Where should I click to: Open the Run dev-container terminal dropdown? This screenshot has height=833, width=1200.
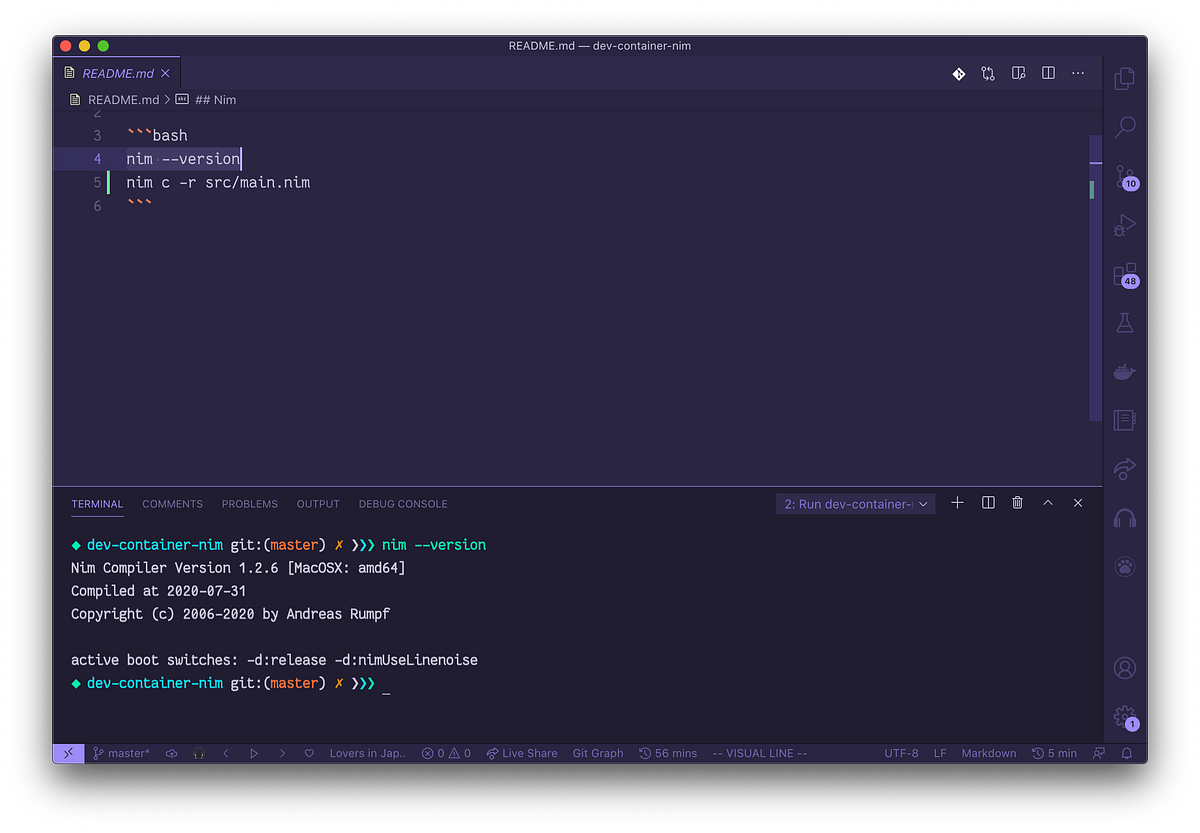tap(855, 503)
